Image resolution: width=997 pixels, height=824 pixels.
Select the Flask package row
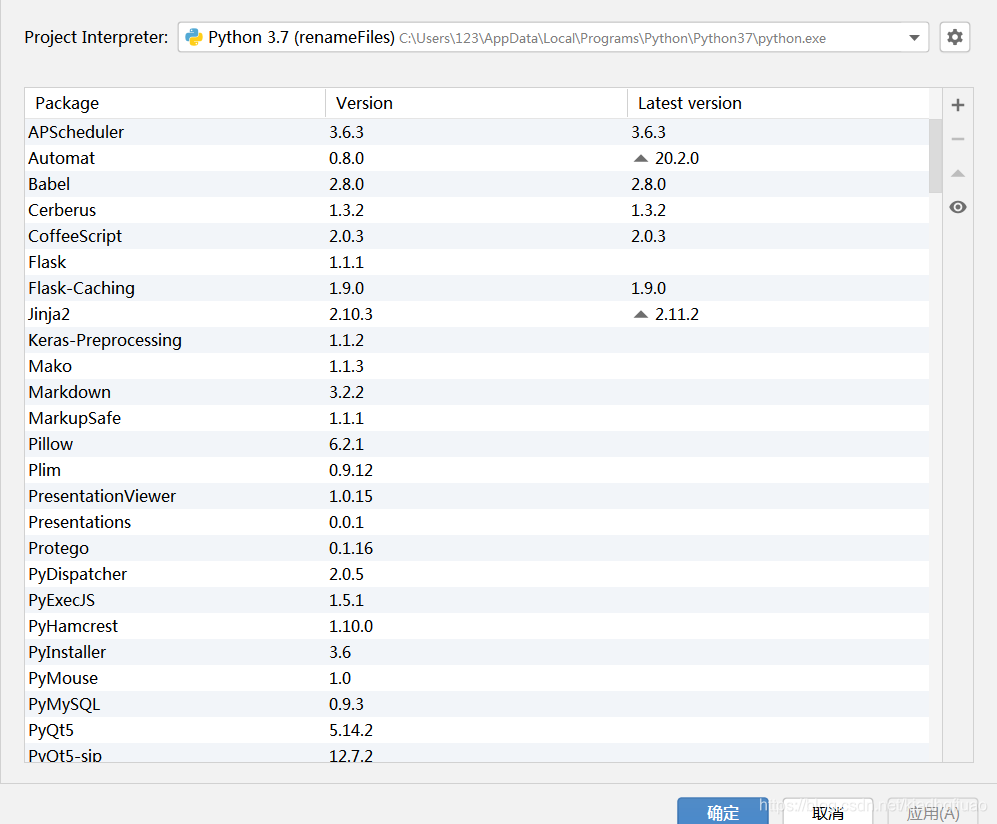[x=477, y=263]
